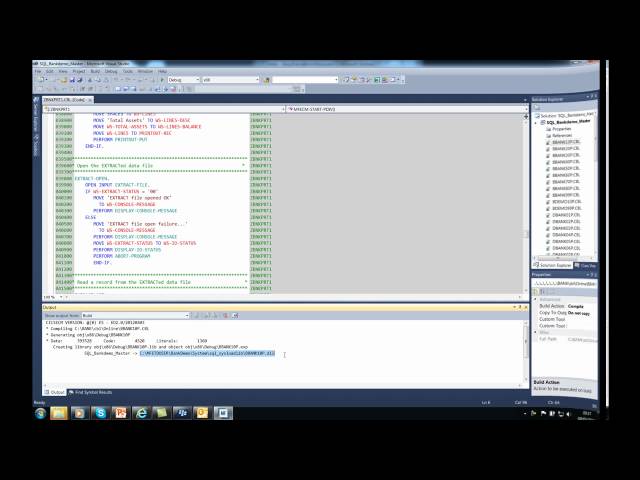Switch to Find Symbol Results tab

tap(90, 392)
